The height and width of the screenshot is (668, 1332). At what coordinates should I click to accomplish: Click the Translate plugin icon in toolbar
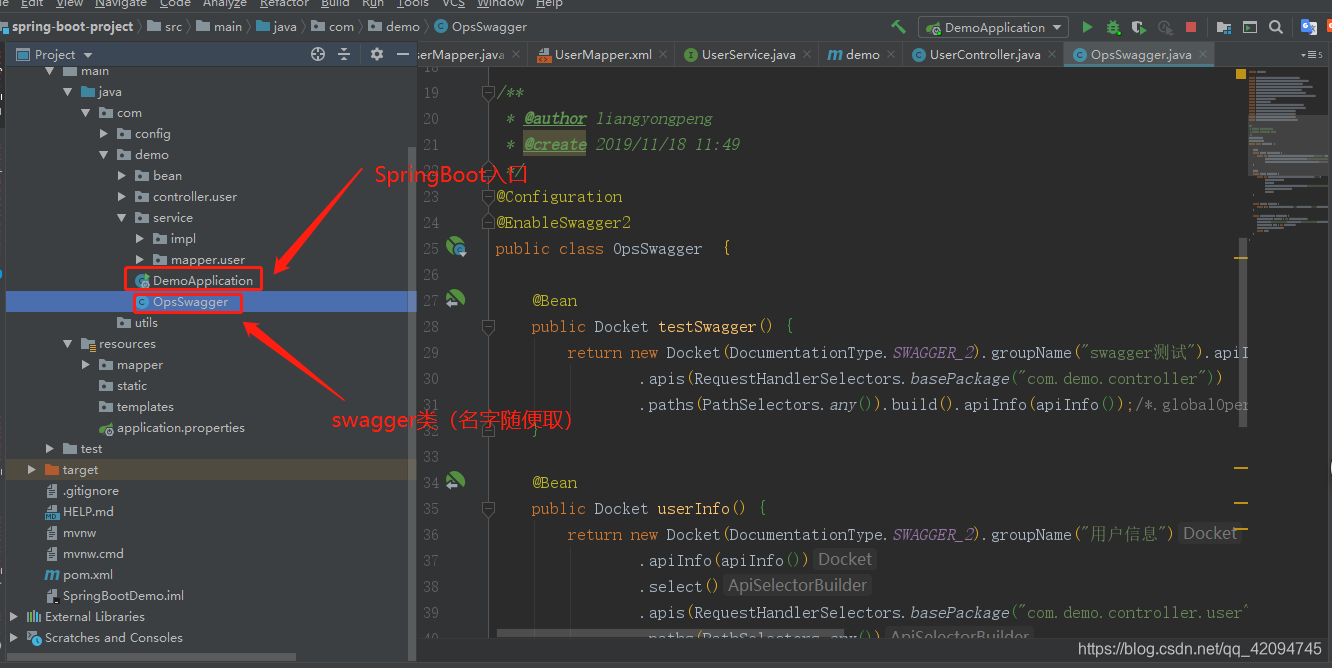[1309, 27]
